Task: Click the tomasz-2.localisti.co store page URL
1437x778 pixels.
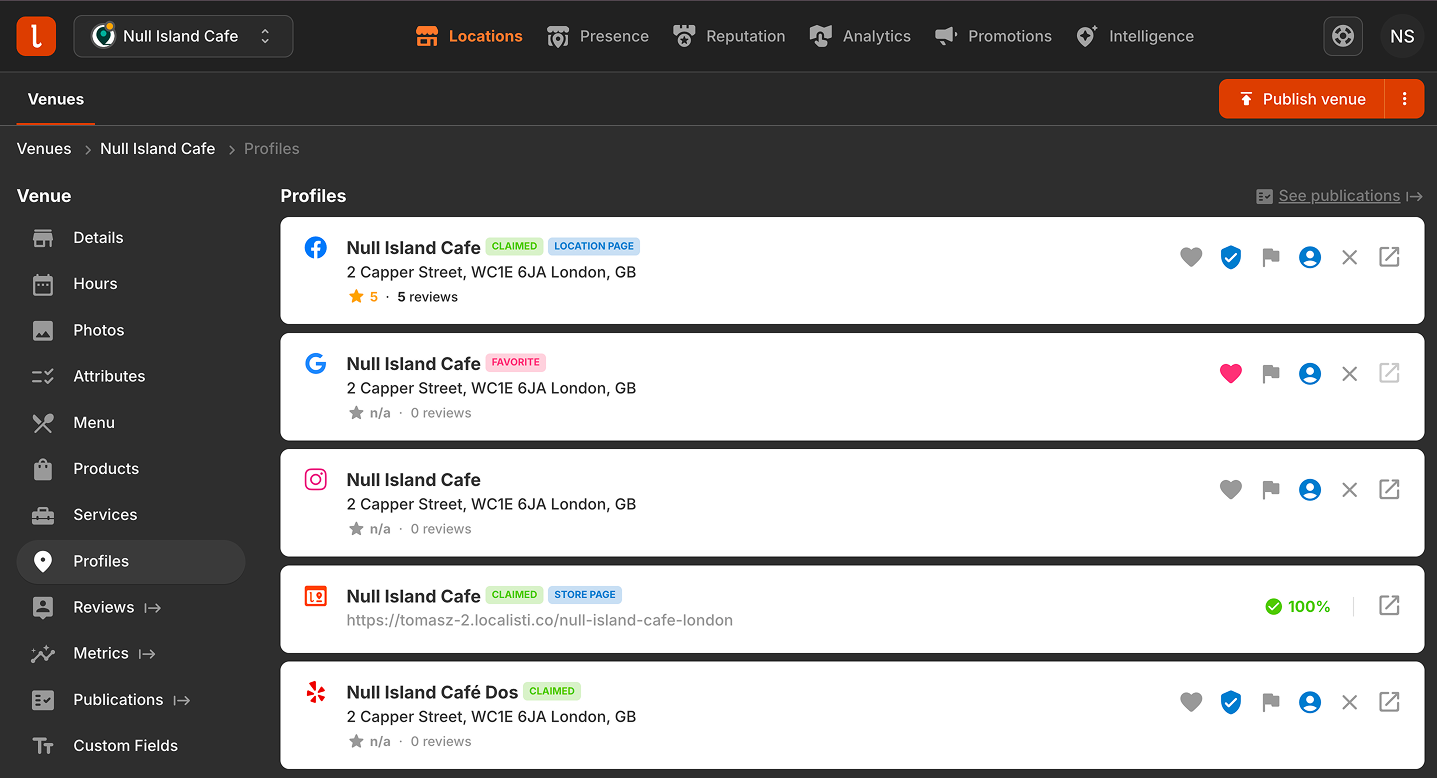Action: [x=540, y=620]
